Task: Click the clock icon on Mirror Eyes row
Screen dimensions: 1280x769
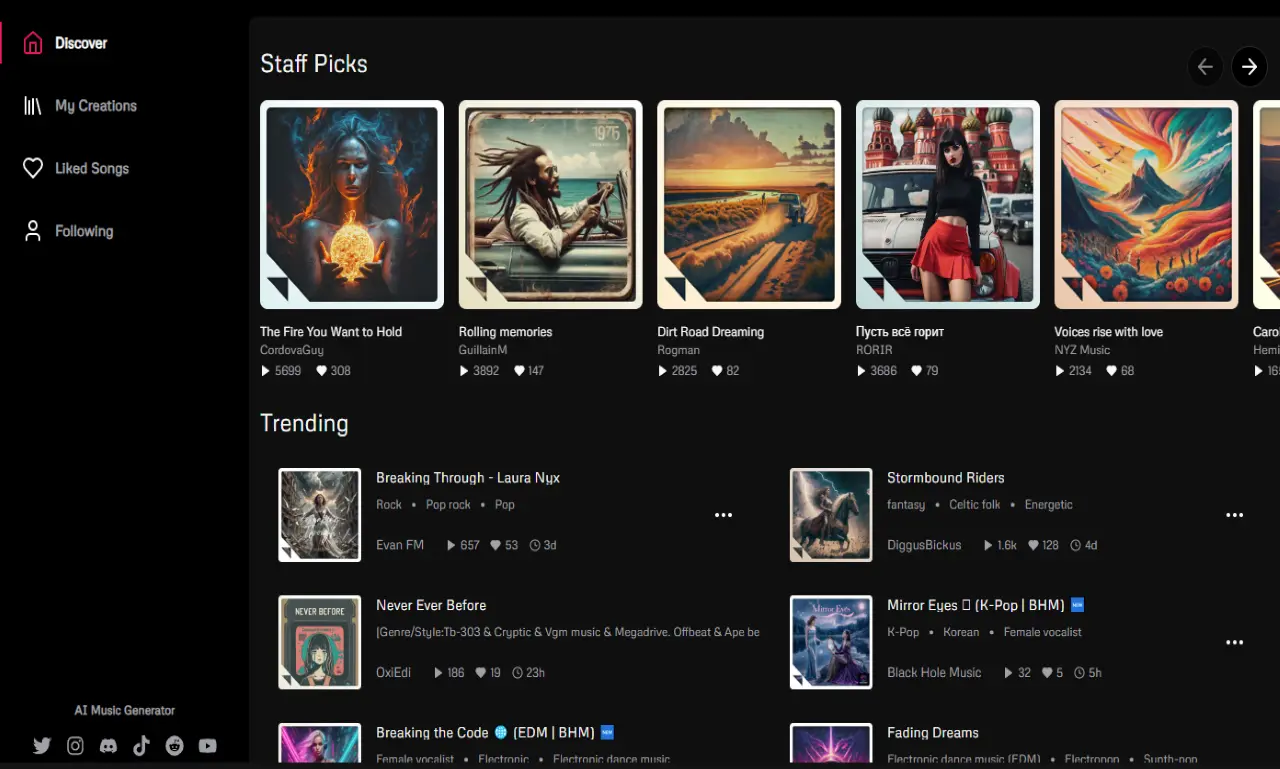Action: tap(1080, 673)
